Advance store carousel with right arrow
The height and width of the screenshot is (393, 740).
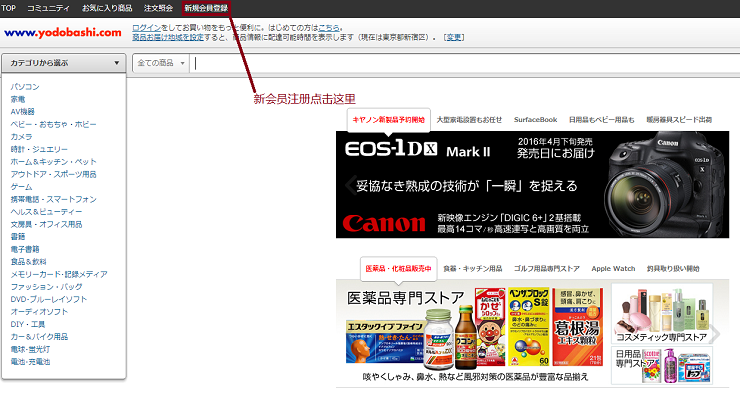tap(715, 334)
